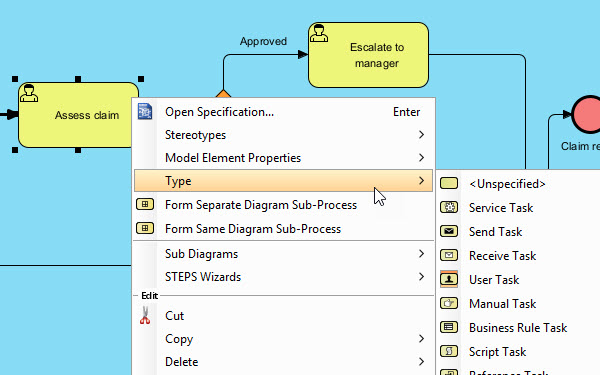600x375 pixels.
Task: Click the Manual Task hand icon
Action: point(449,303)
